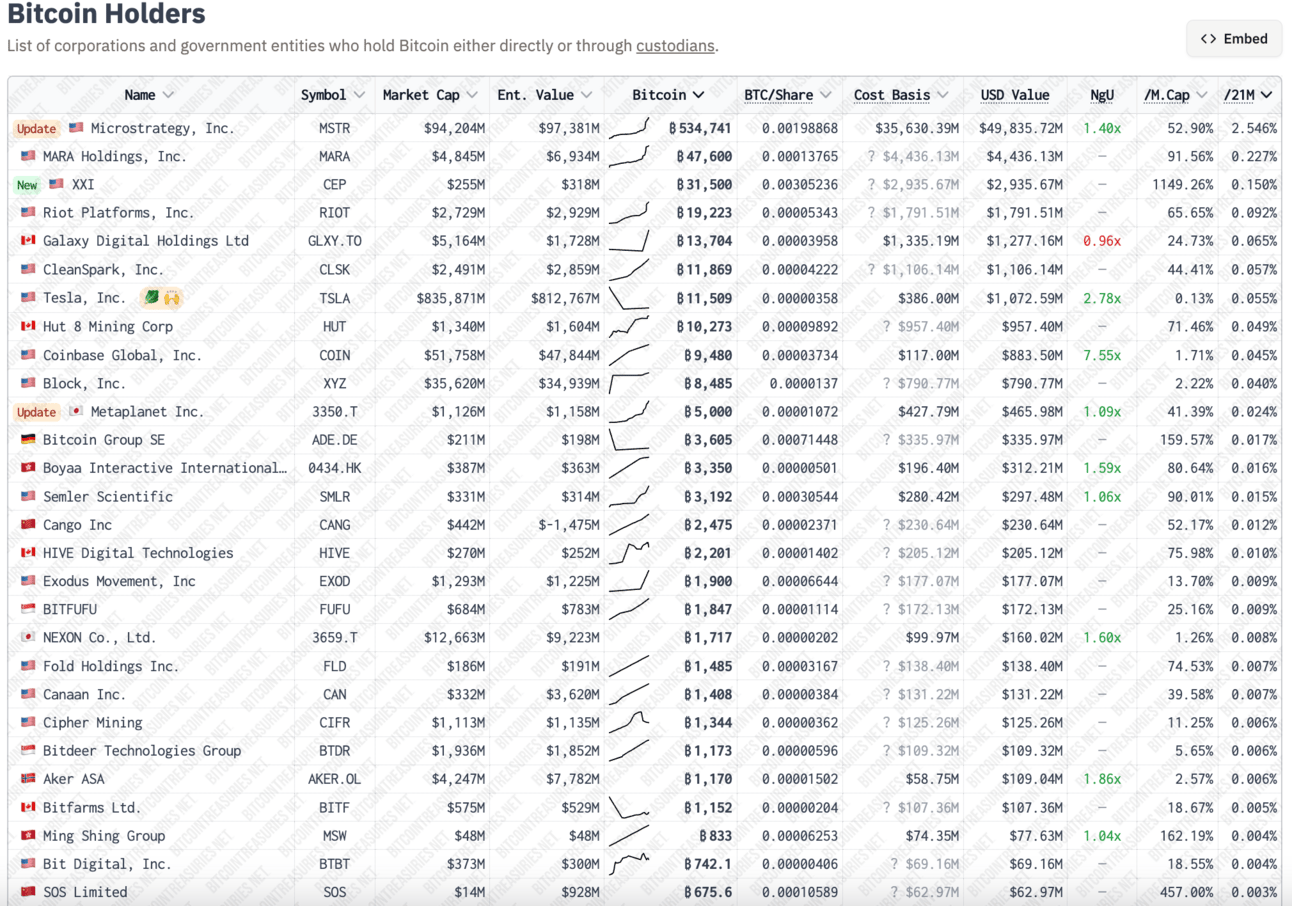1292x906 pixels.
Task: Click HIVE Digital's Bitcoin sparkline chart
Action: point(629,553)
